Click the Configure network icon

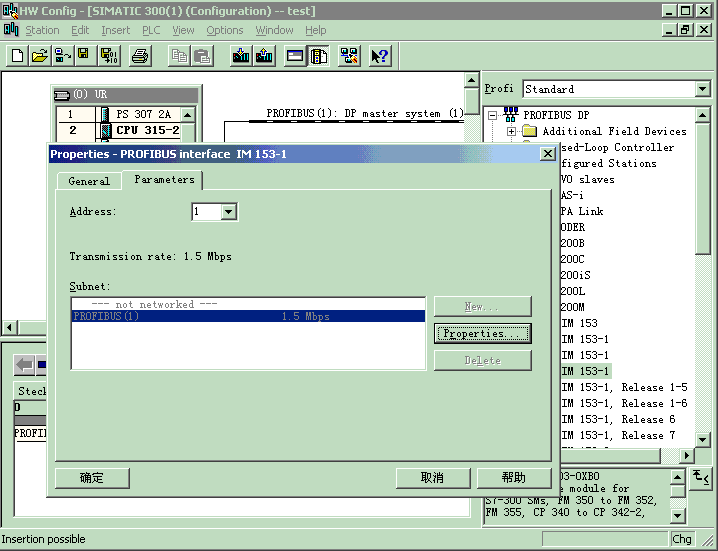coord(349,56)
